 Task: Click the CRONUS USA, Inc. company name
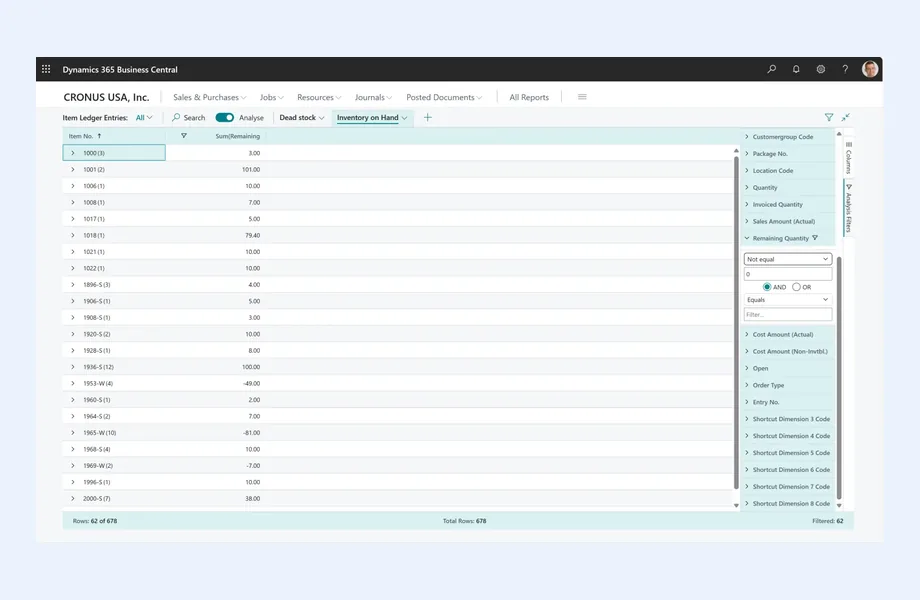106,97
